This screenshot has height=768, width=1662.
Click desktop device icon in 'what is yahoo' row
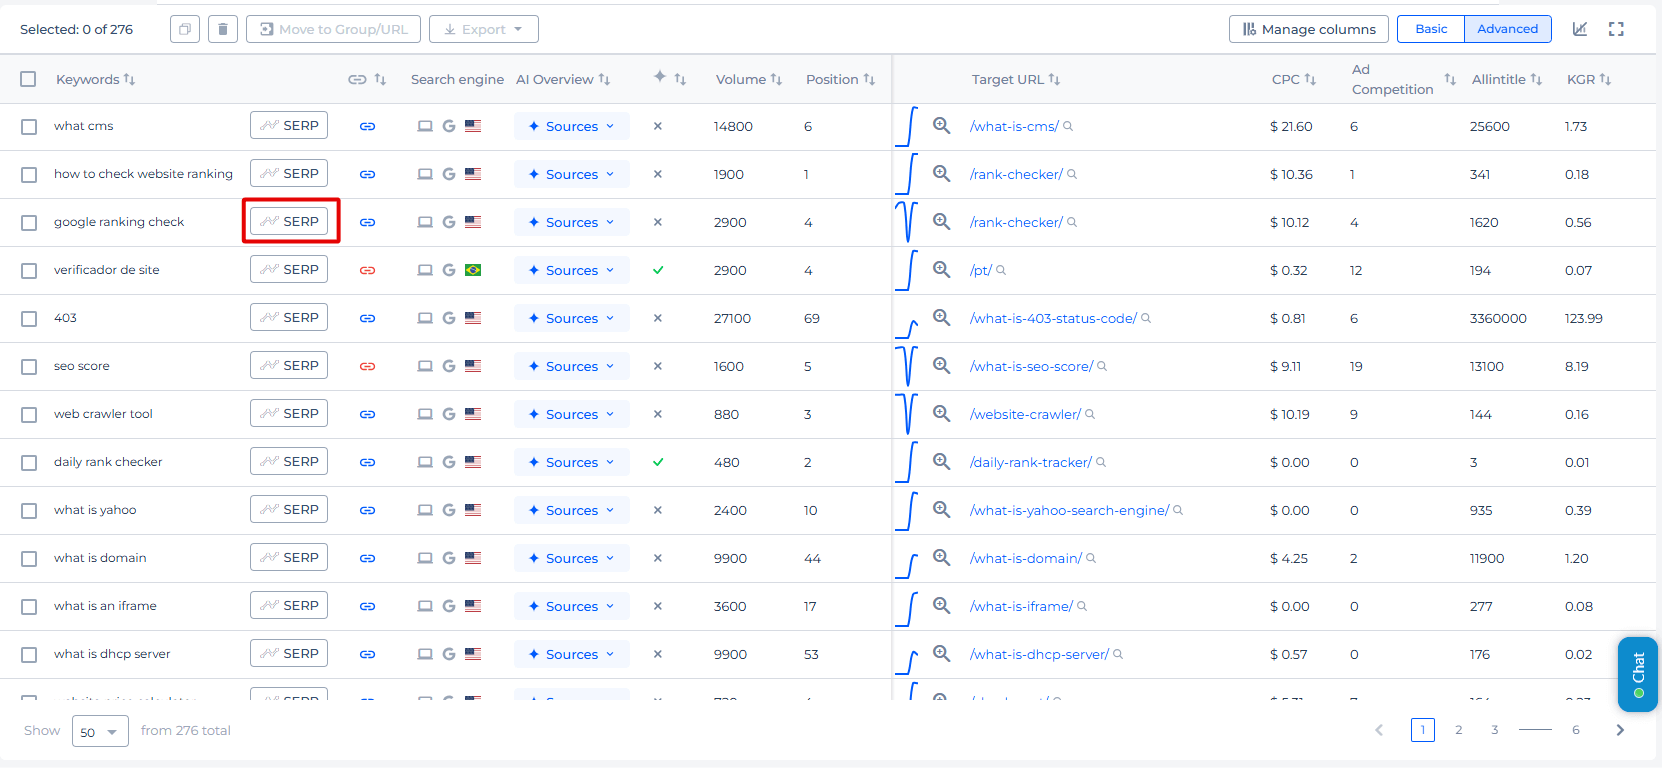coord(425,510)
